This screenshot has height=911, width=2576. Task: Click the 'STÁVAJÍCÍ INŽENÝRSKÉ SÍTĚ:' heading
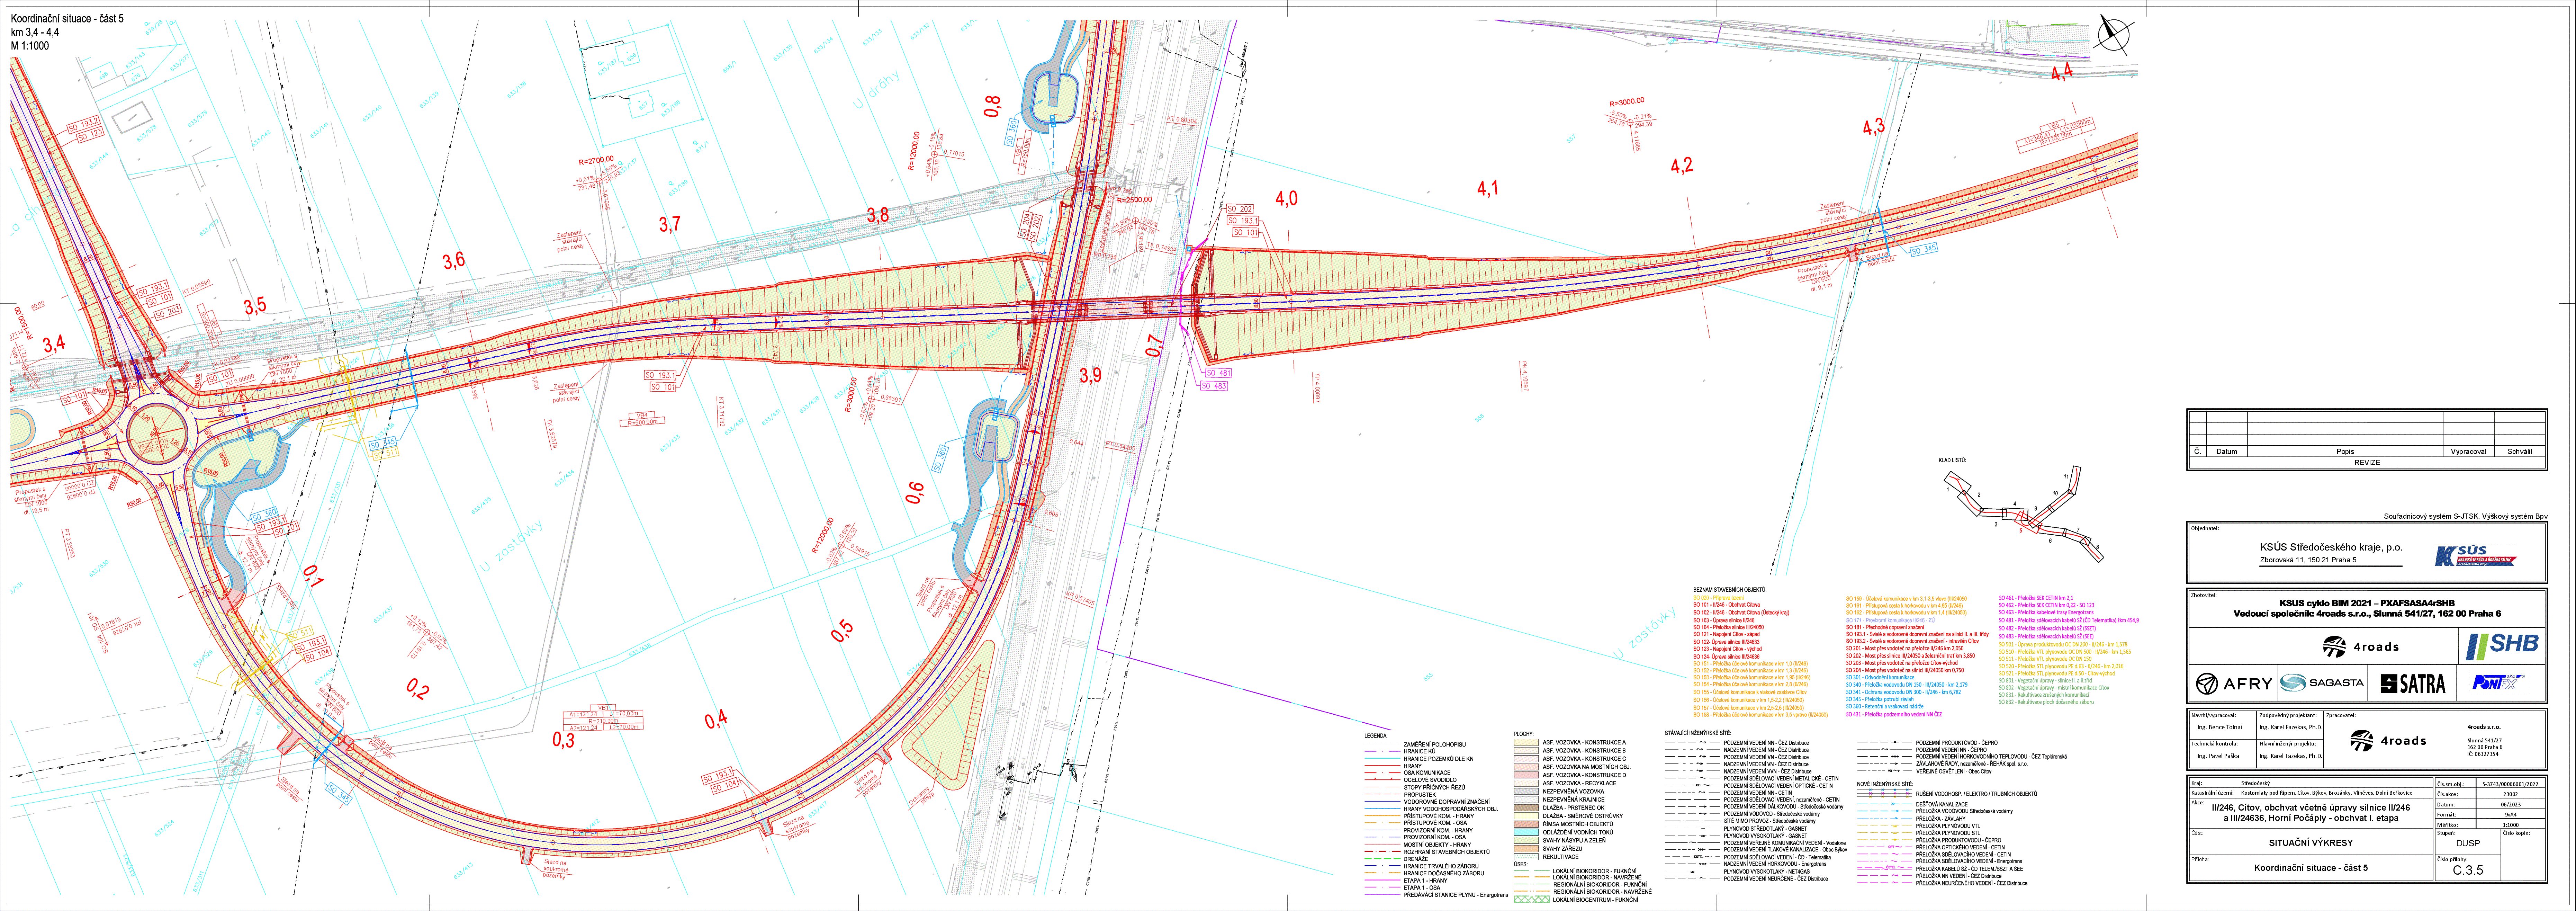click(x=1698, y=733)
